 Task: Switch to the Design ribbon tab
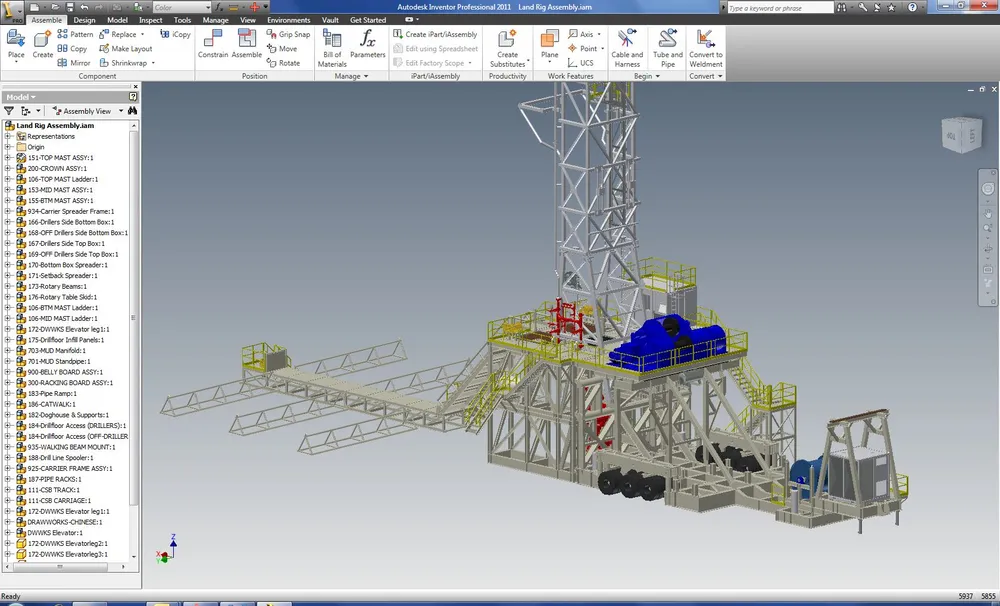(x=84, y=20)
